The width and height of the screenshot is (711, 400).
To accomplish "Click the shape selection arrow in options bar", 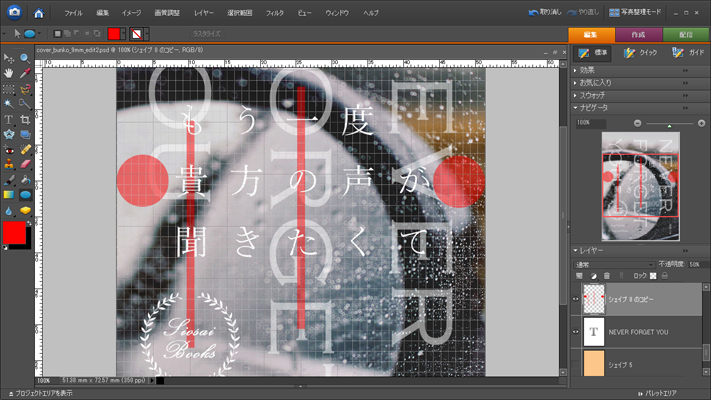I will (x=17, y=34).
